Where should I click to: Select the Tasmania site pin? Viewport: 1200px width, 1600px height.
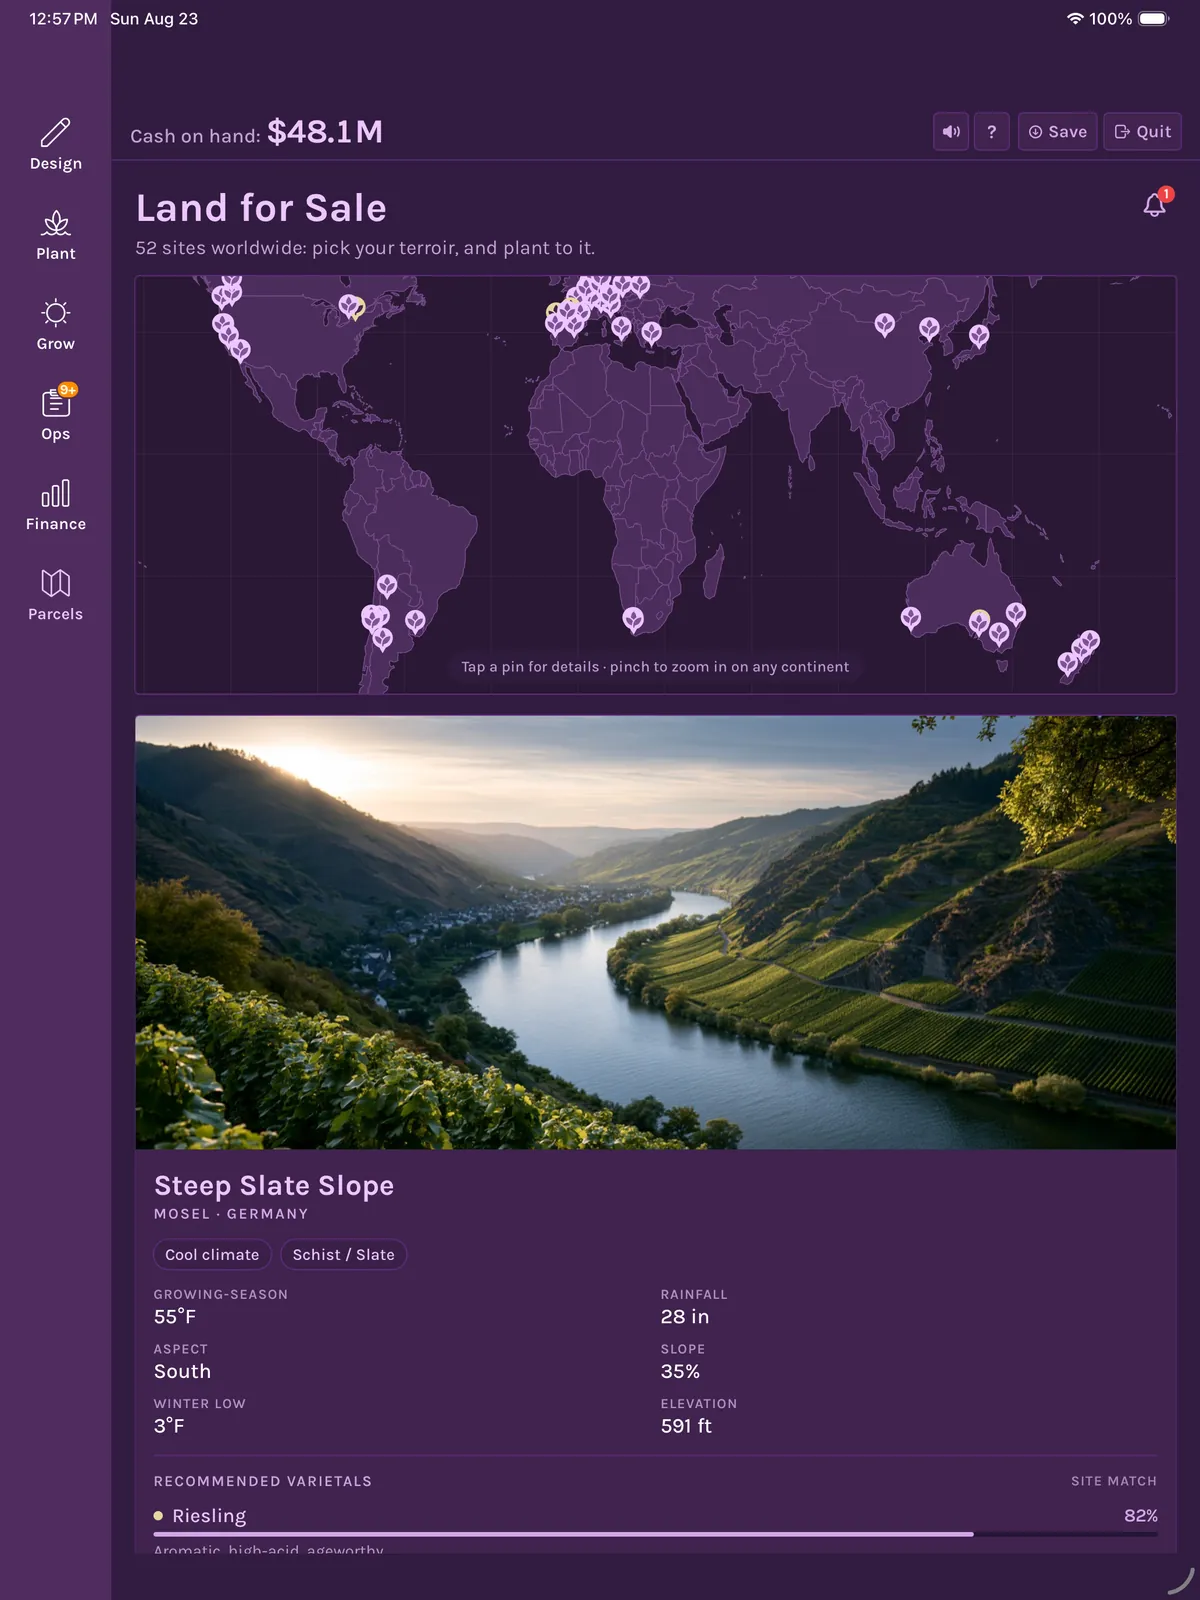(999, 633)
